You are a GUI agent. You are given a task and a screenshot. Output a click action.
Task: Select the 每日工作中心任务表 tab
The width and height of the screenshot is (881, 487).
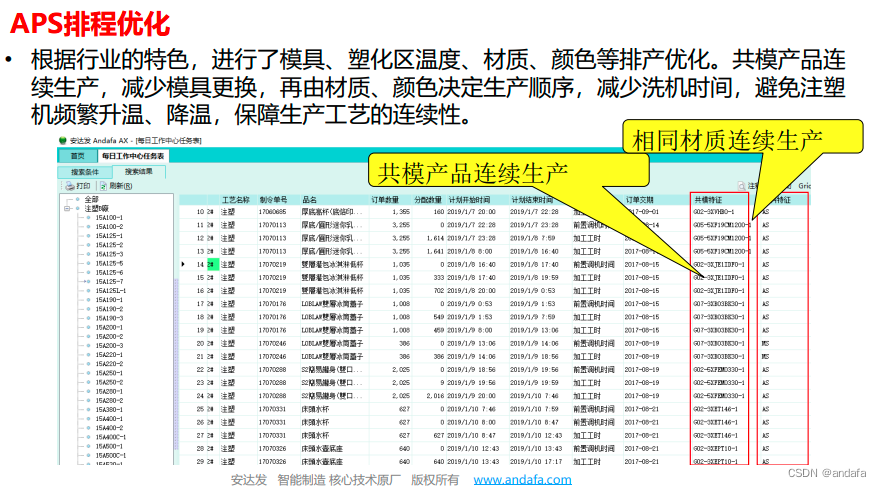(x=133, y=156)
